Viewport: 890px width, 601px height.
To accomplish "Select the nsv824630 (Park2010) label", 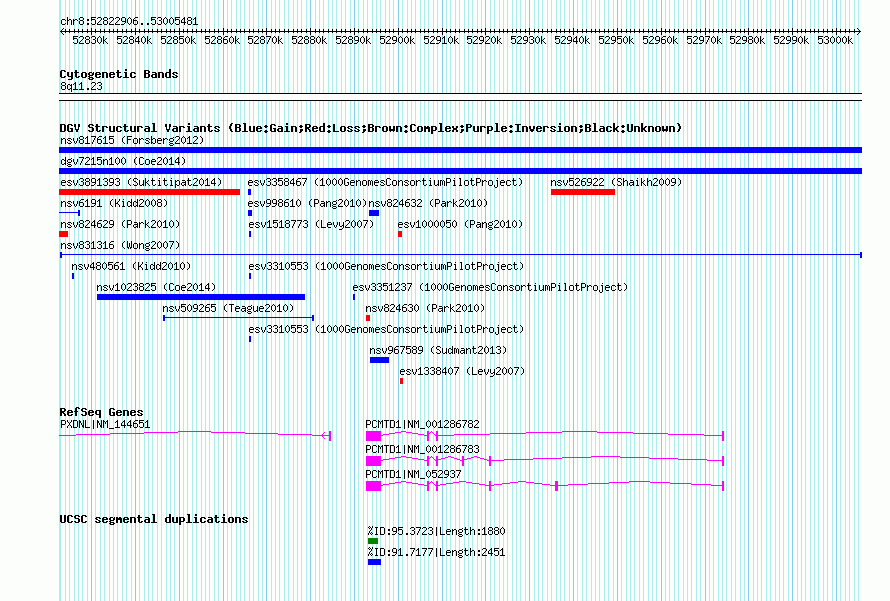I will pos(425,308).
